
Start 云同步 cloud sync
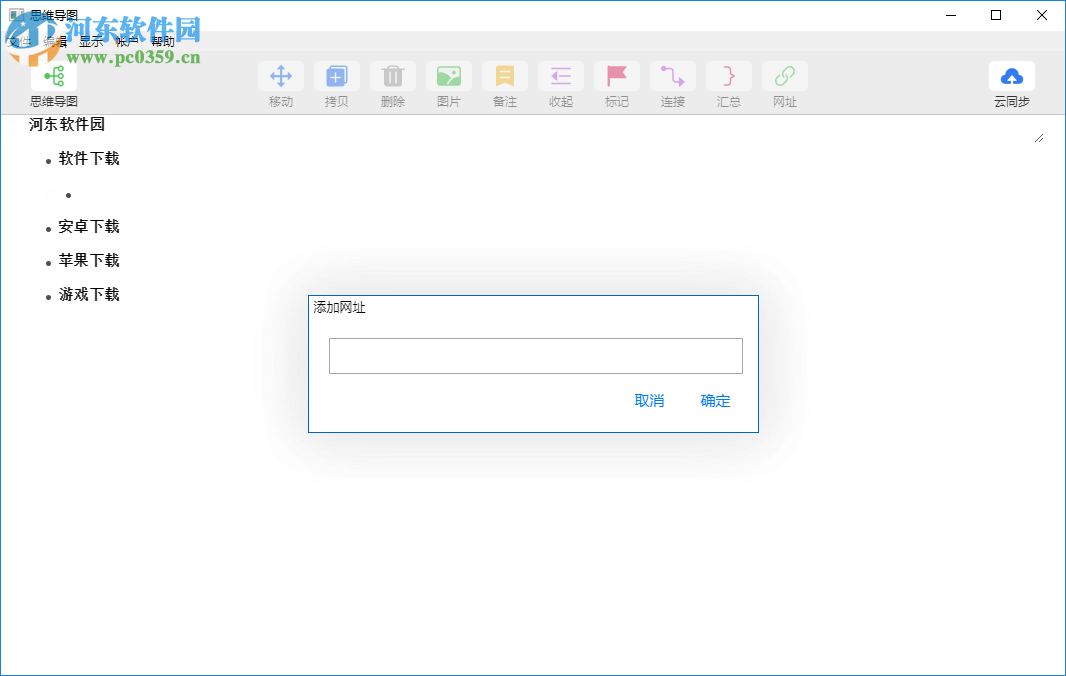coord(1012,76)
